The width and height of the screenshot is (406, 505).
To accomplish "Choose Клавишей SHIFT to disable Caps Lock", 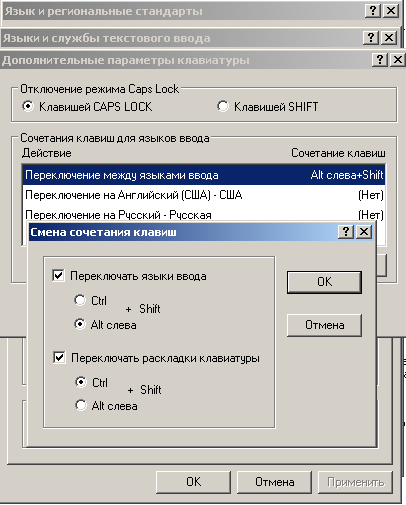I will click(x=223, y=107).
